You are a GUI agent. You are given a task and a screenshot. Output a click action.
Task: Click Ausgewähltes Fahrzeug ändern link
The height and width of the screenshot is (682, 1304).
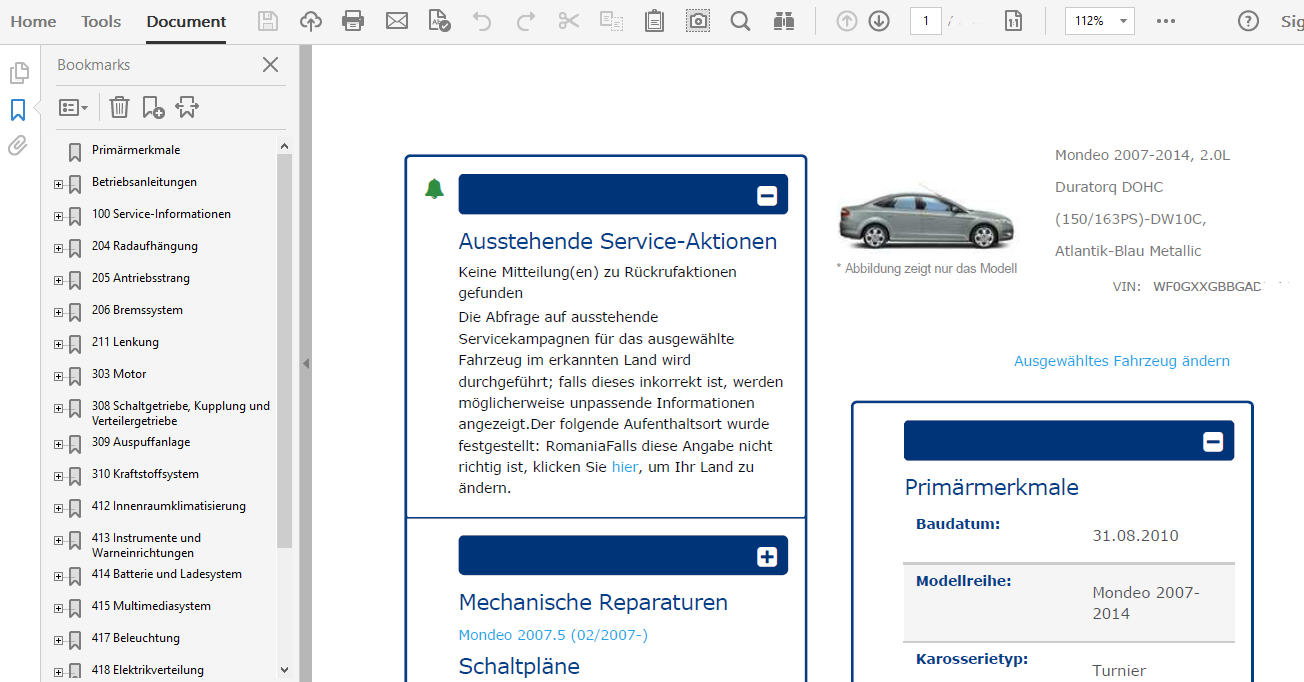[x=1121, y=361]
